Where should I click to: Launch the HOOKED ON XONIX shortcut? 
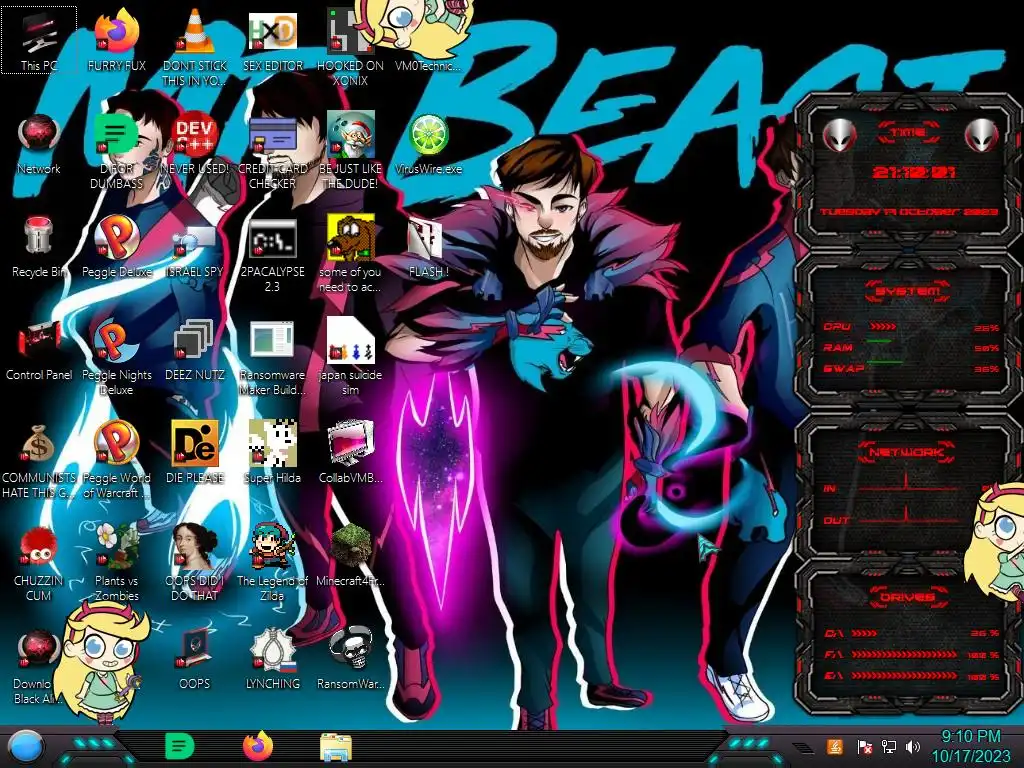click(x=350, y=47)
